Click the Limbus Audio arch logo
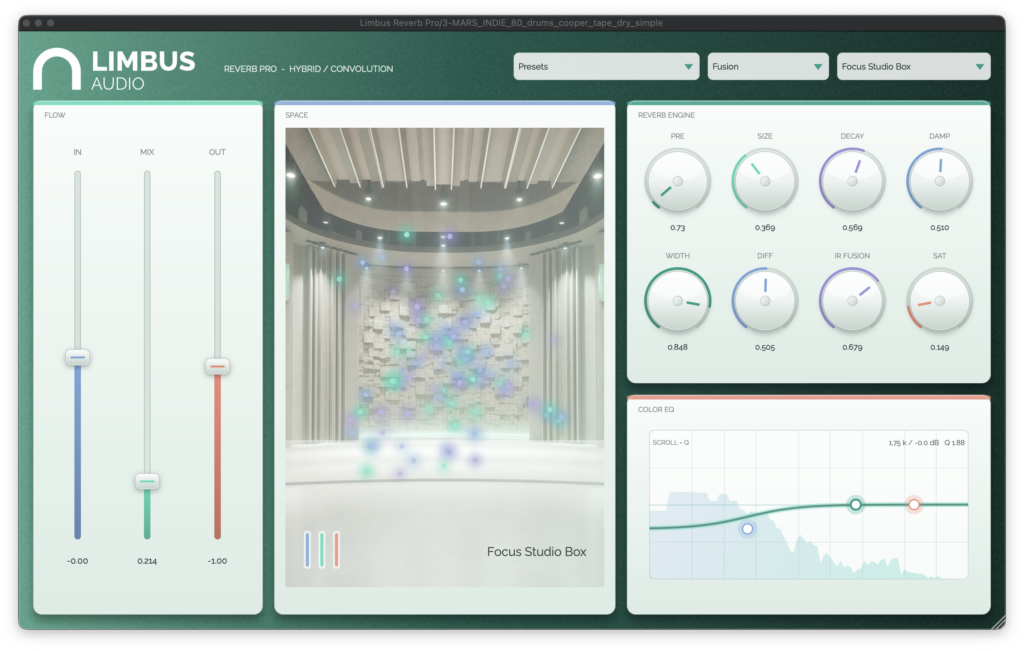This screenshot has height=651, width=1024. click(x=57, y=69)
